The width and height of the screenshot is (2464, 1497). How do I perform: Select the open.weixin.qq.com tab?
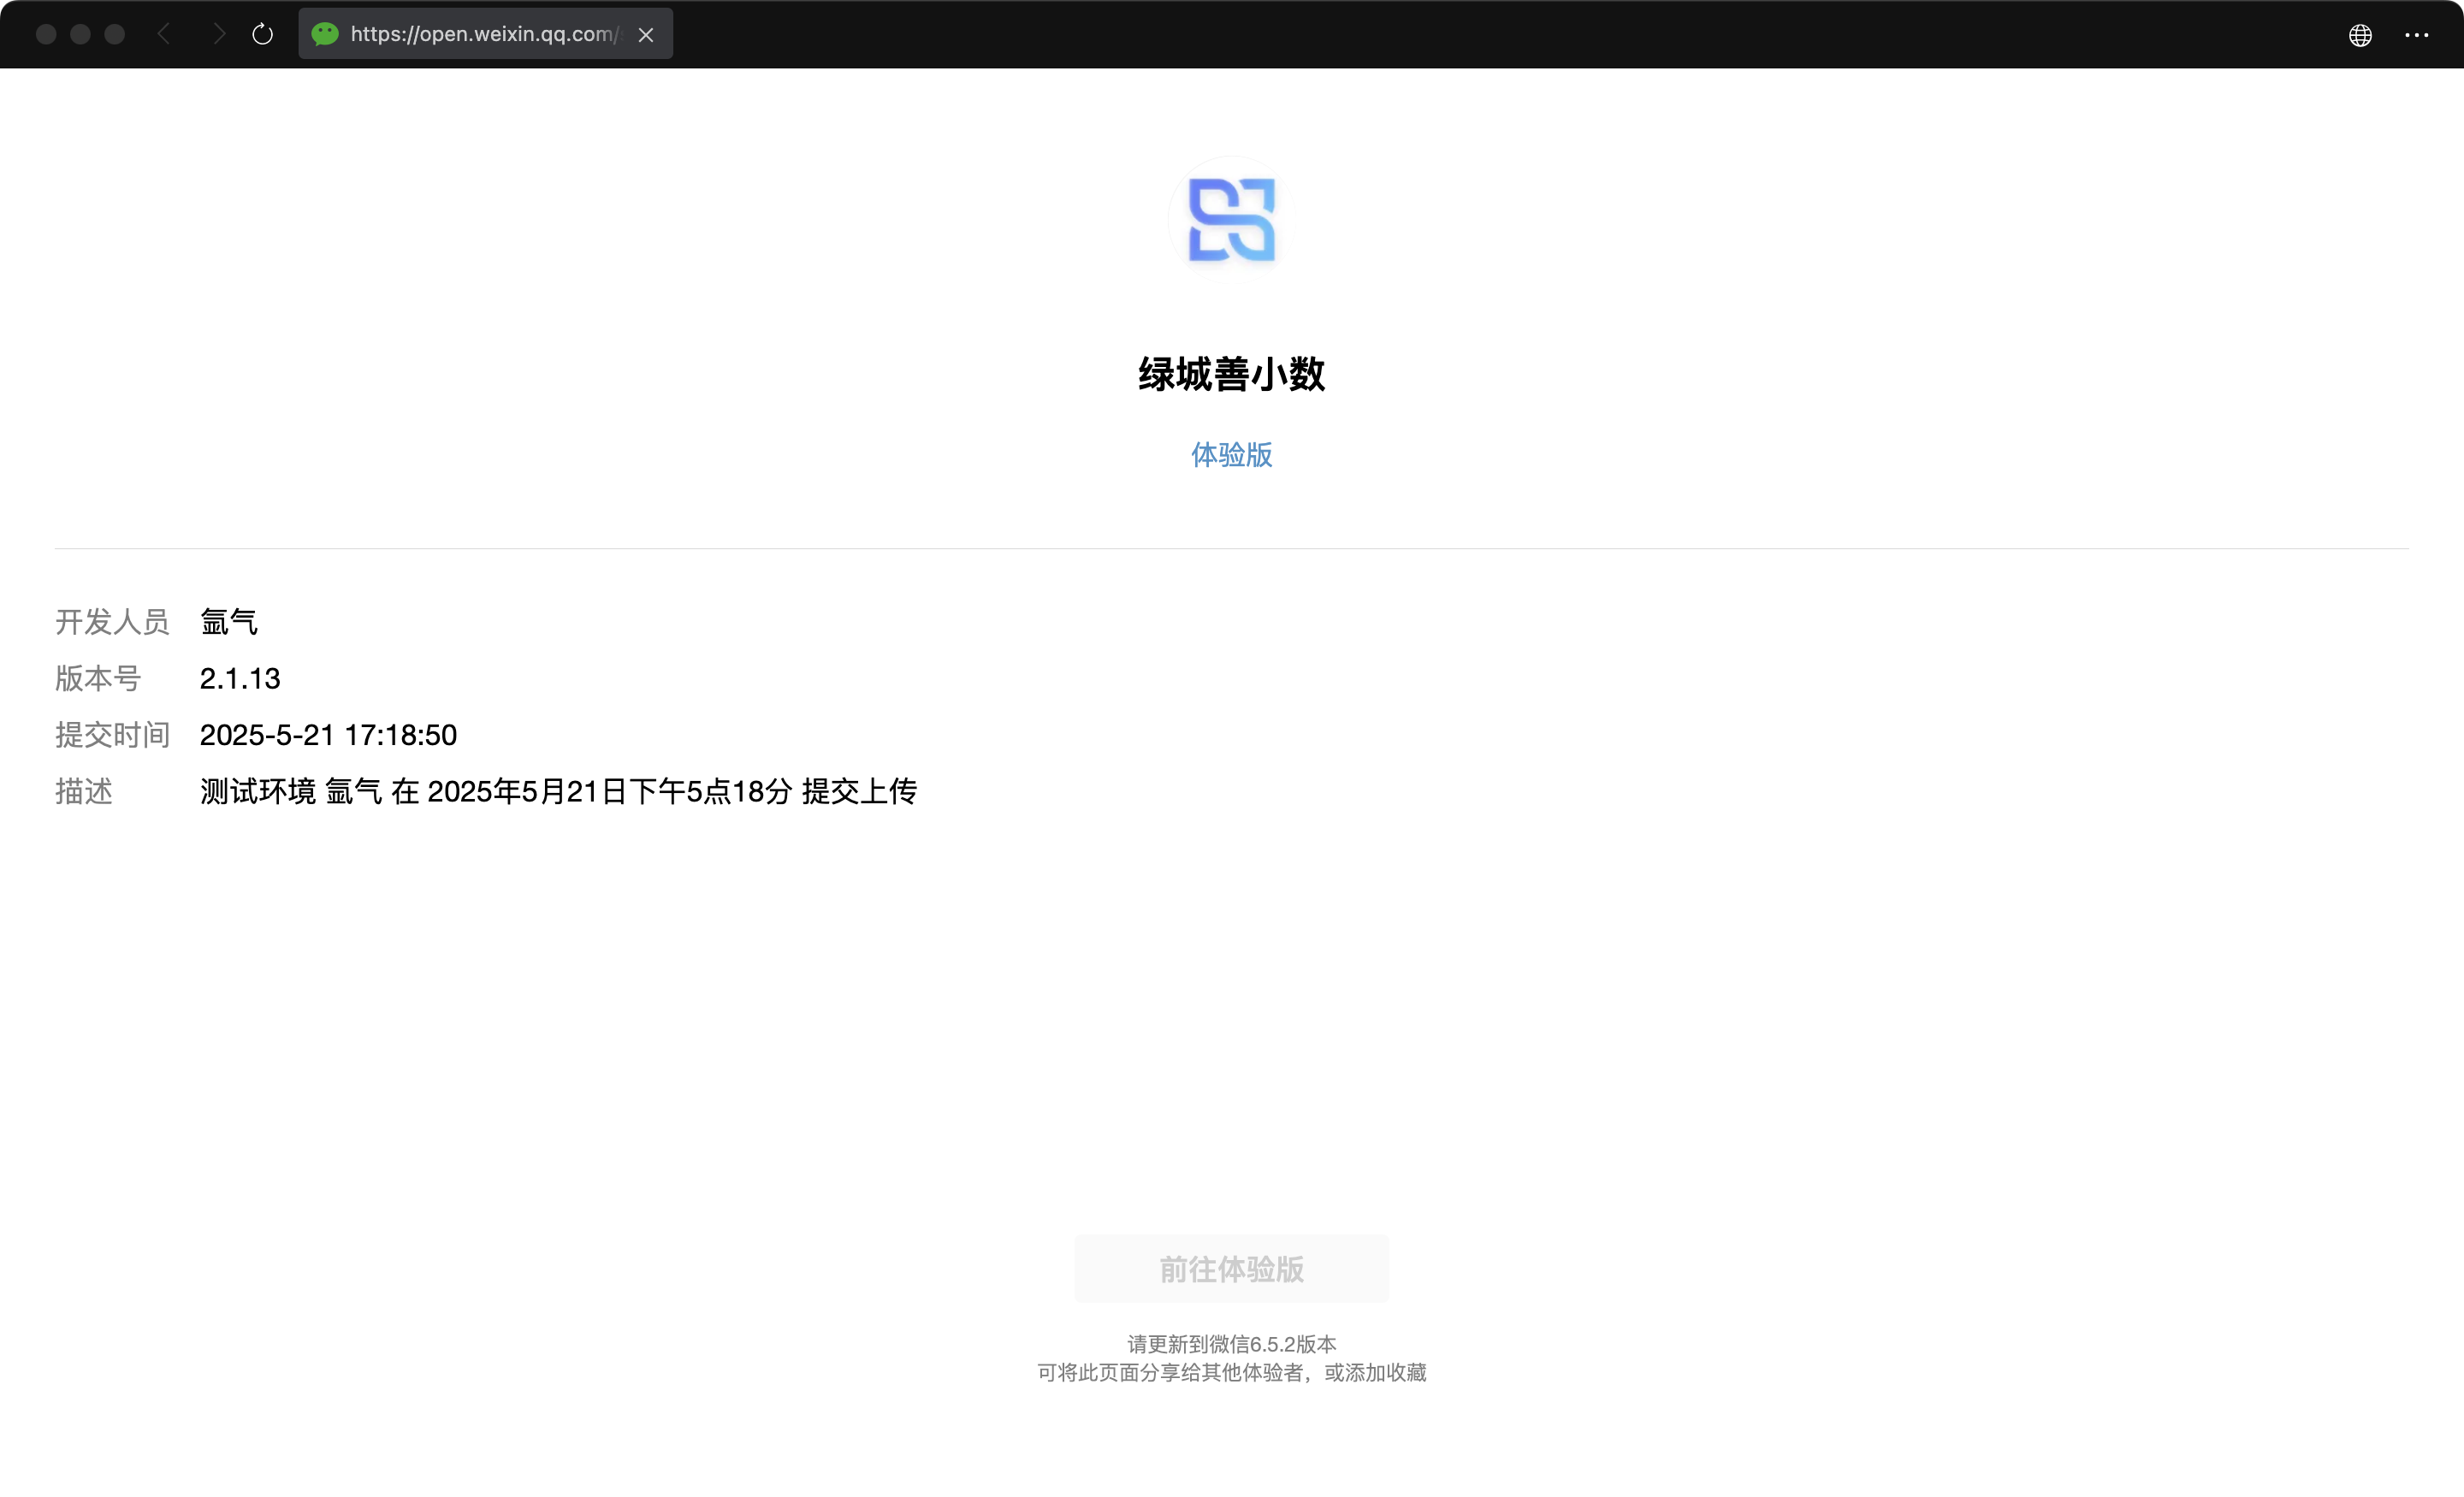[x=485, y=34]
